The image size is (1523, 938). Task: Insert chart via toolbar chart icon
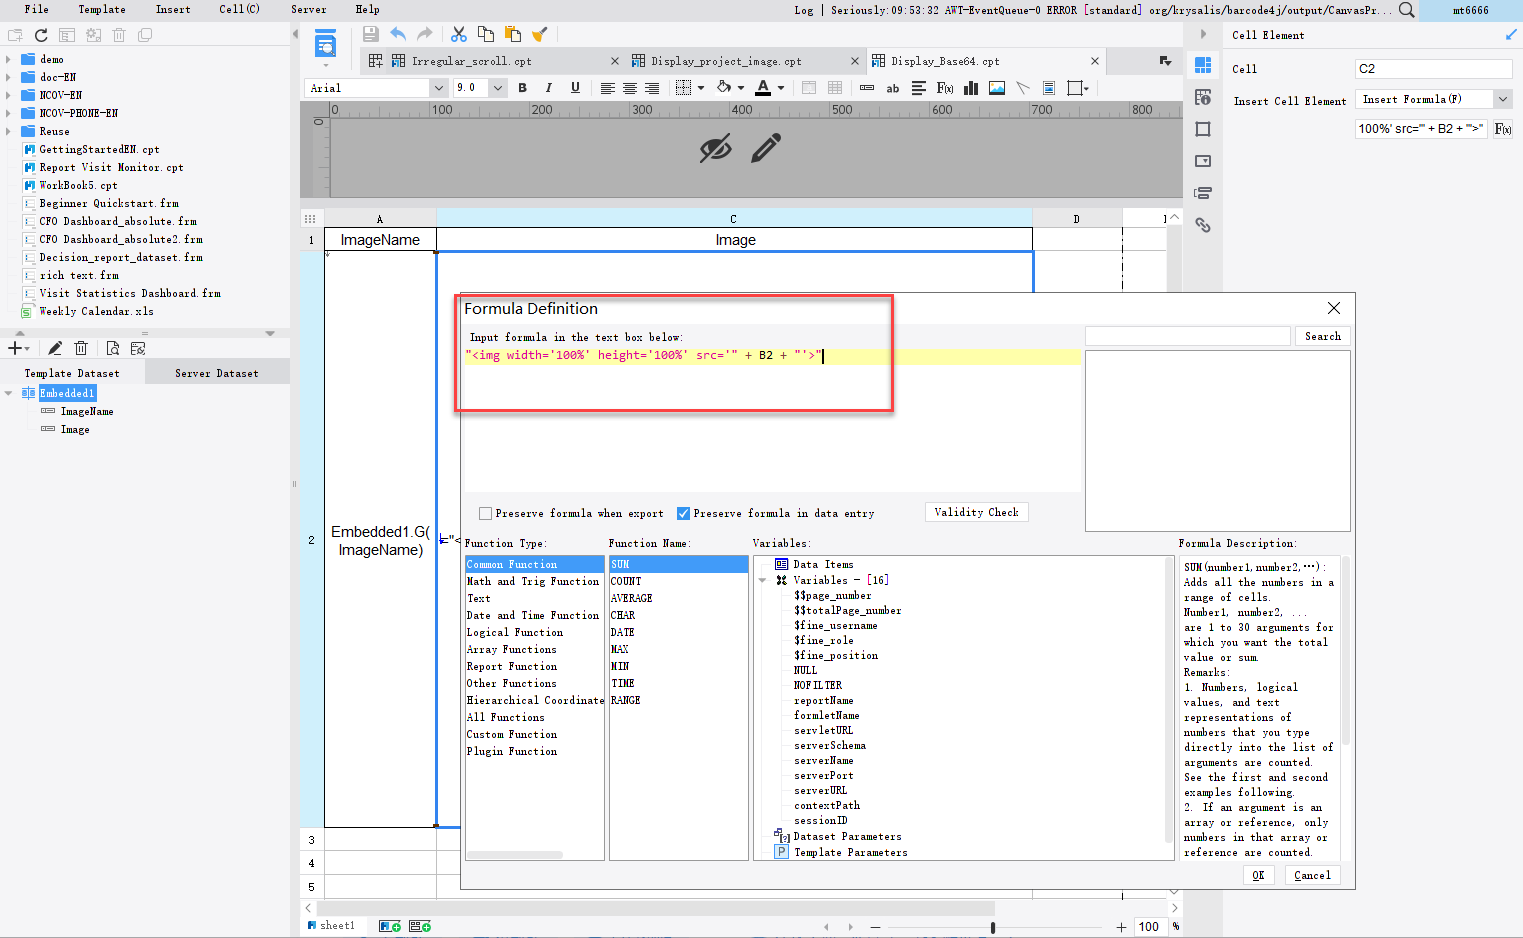pyautogui.click(x=970, y=88)
